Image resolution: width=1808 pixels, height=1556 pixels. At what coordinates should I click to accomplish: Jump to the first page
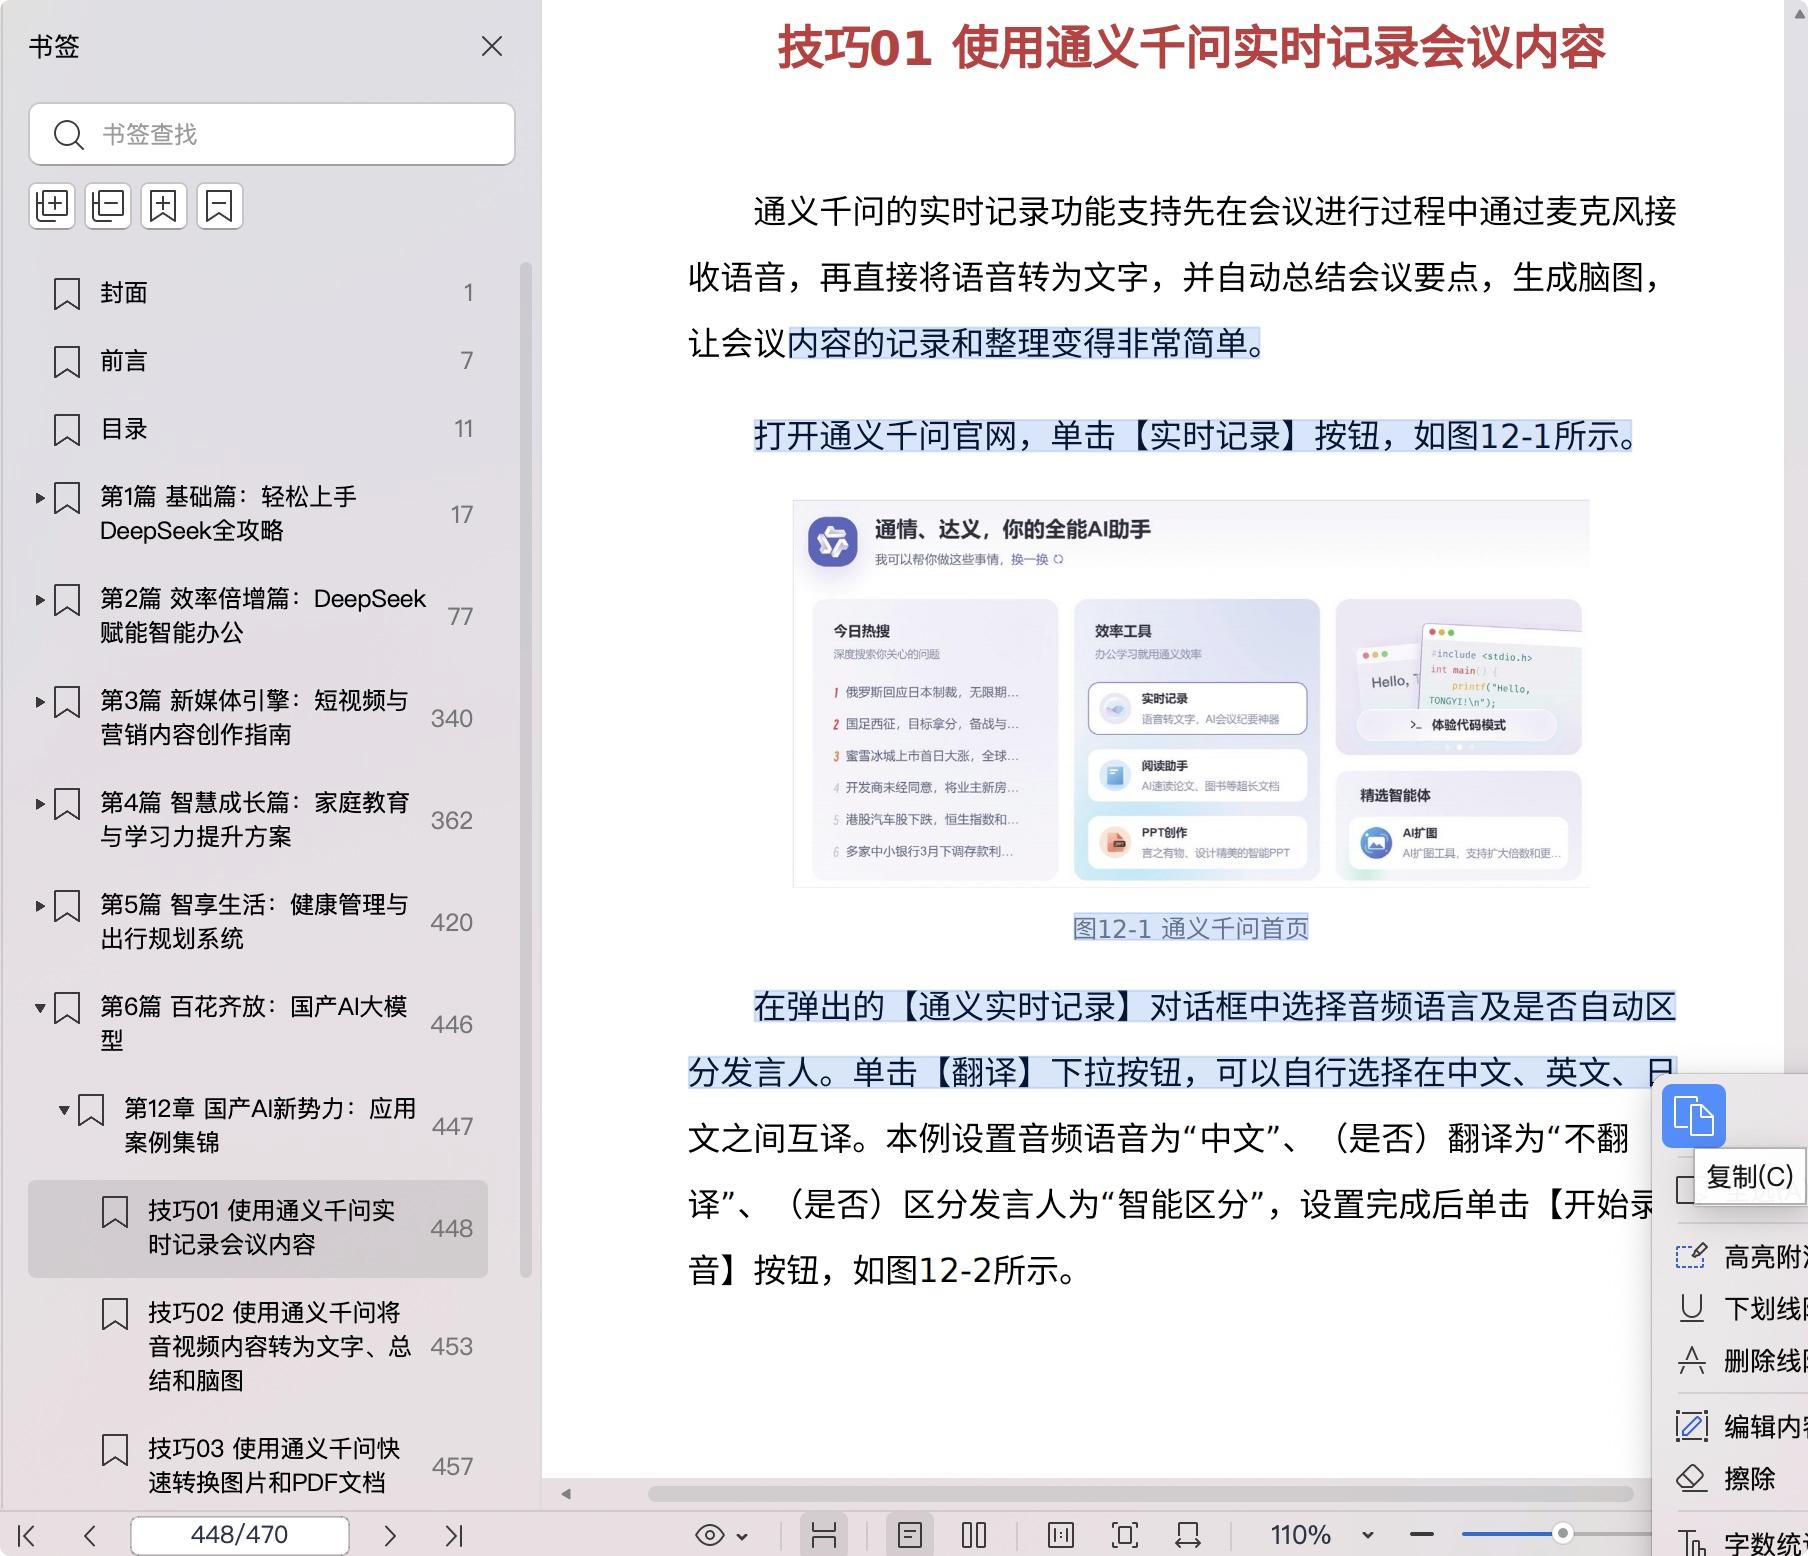coord(27,1535)
